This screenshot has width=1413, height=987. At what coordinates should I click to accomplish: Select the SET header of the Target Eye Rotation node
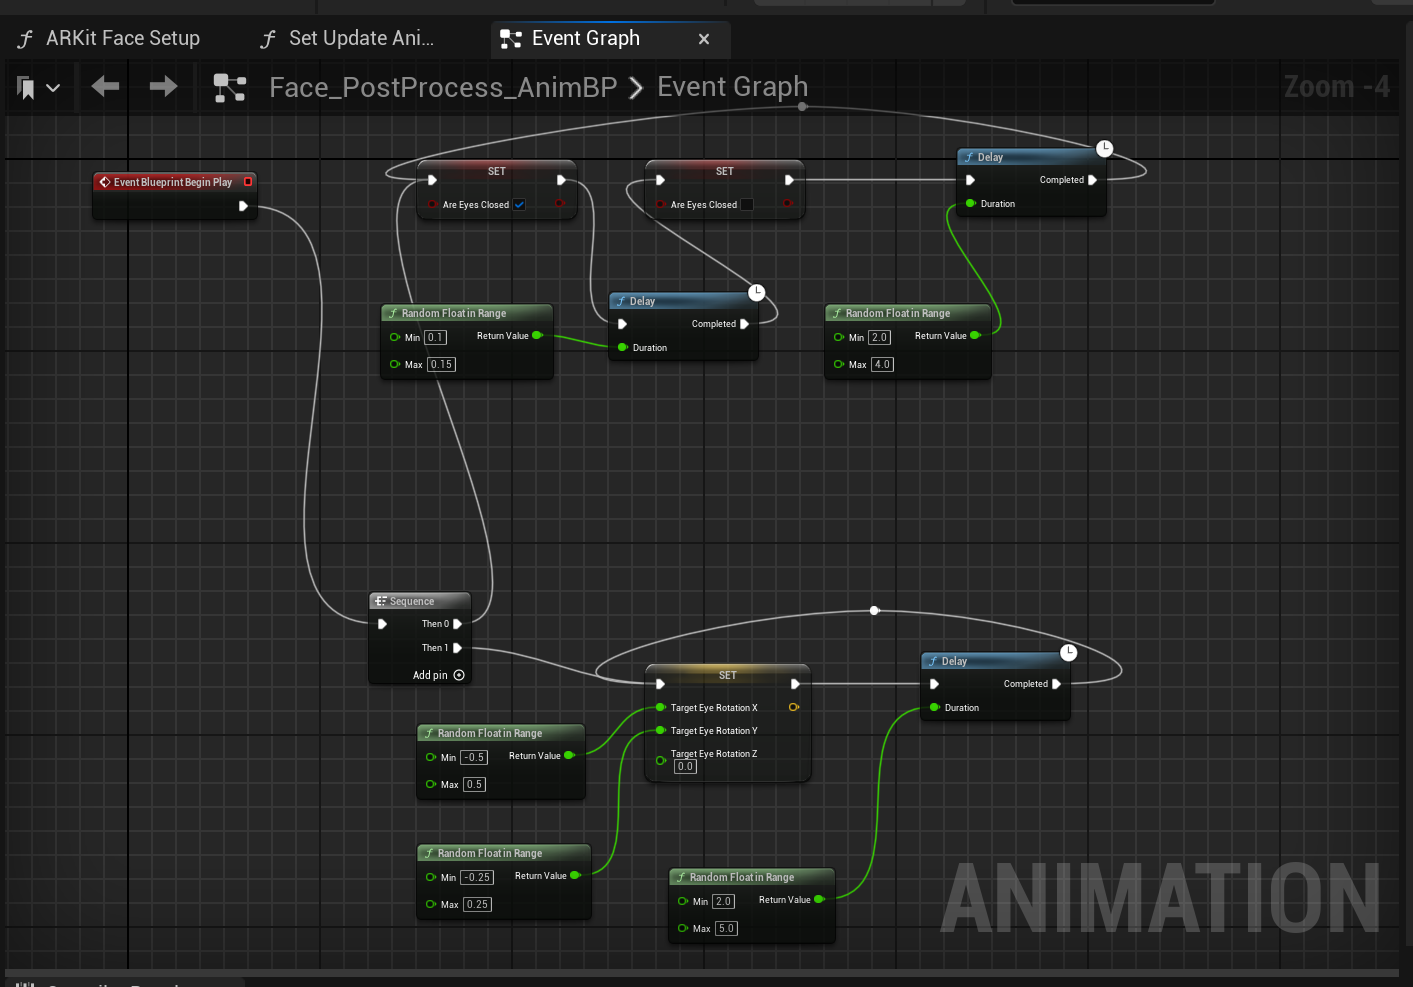tap(728, 675)
